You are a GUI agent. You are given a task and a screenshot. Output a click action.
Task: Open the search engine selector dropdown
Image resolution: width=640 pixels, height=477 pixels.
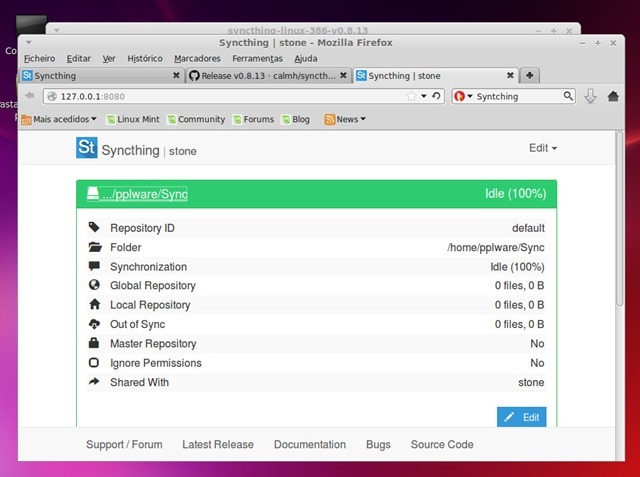[x=463, y=96]
